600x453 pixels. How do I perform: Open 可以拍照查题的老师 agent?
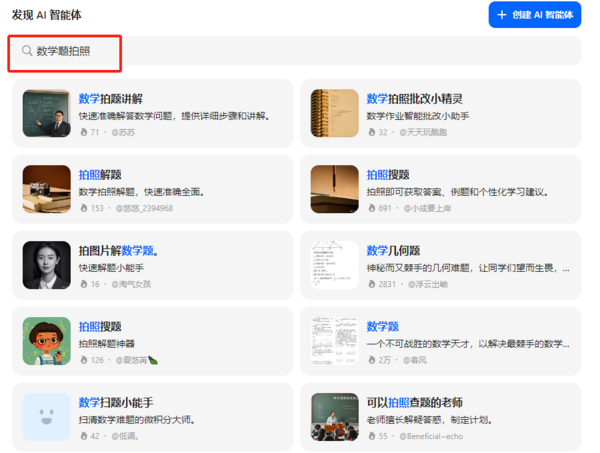440,417
